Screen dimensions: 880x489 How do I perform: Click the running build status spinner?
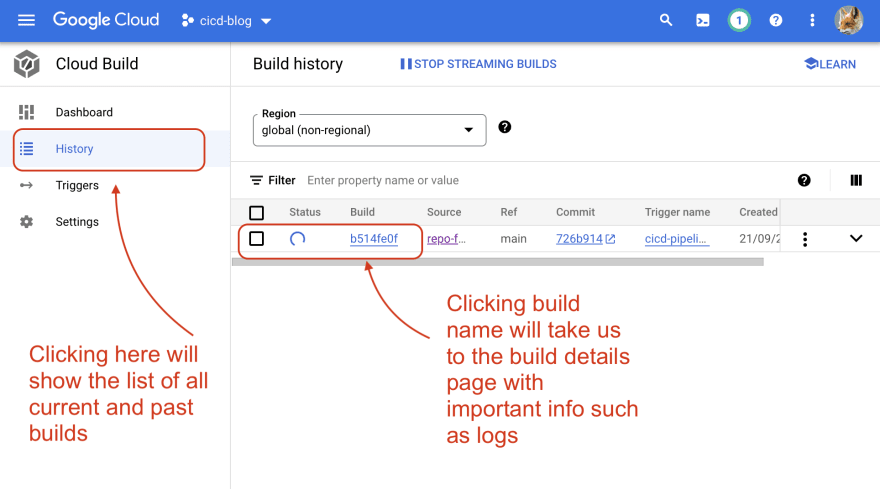click(297, 239)
